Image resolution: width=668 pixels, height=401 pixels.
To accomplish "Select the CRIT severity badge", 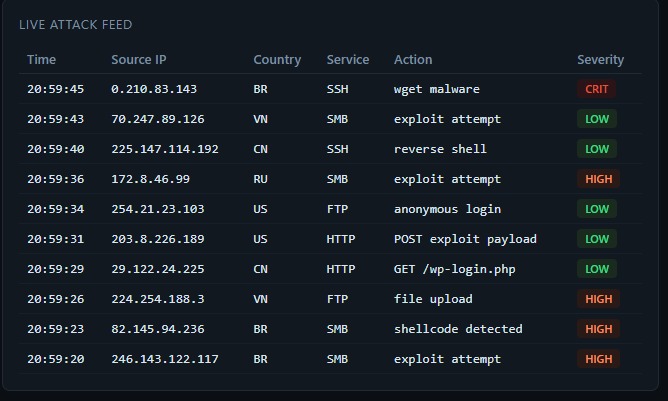I will (x=596, y=89).
